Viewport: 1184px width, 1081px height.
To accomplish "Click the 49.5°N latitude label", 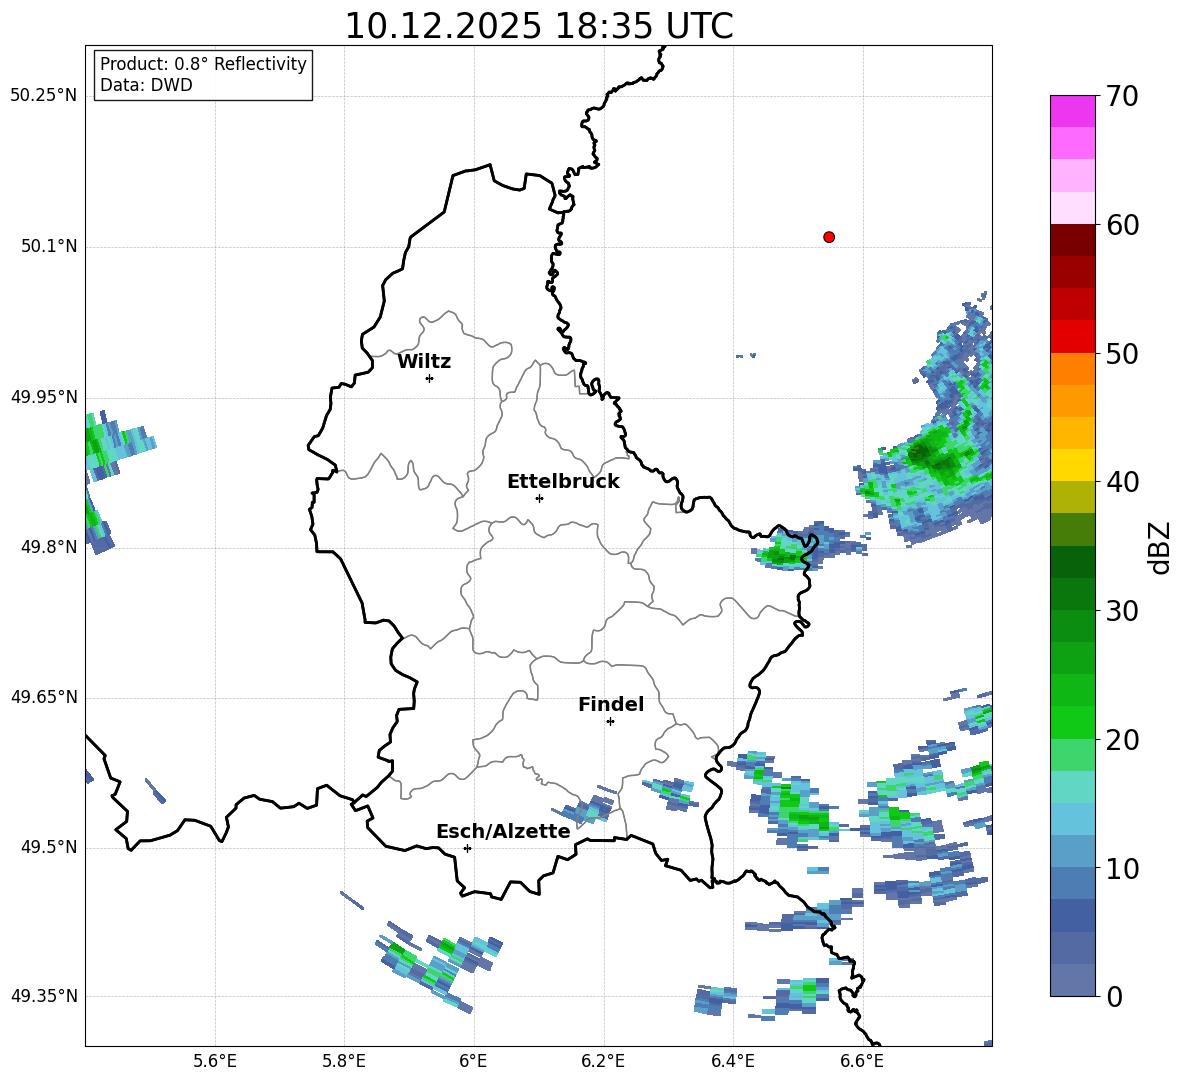I will tap(49, 847).
